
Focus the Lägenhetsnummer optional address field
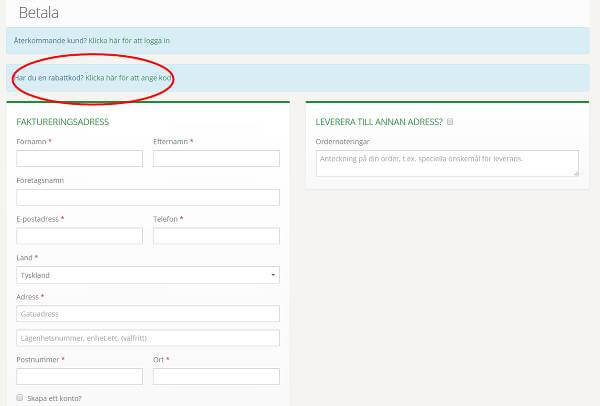148,338
